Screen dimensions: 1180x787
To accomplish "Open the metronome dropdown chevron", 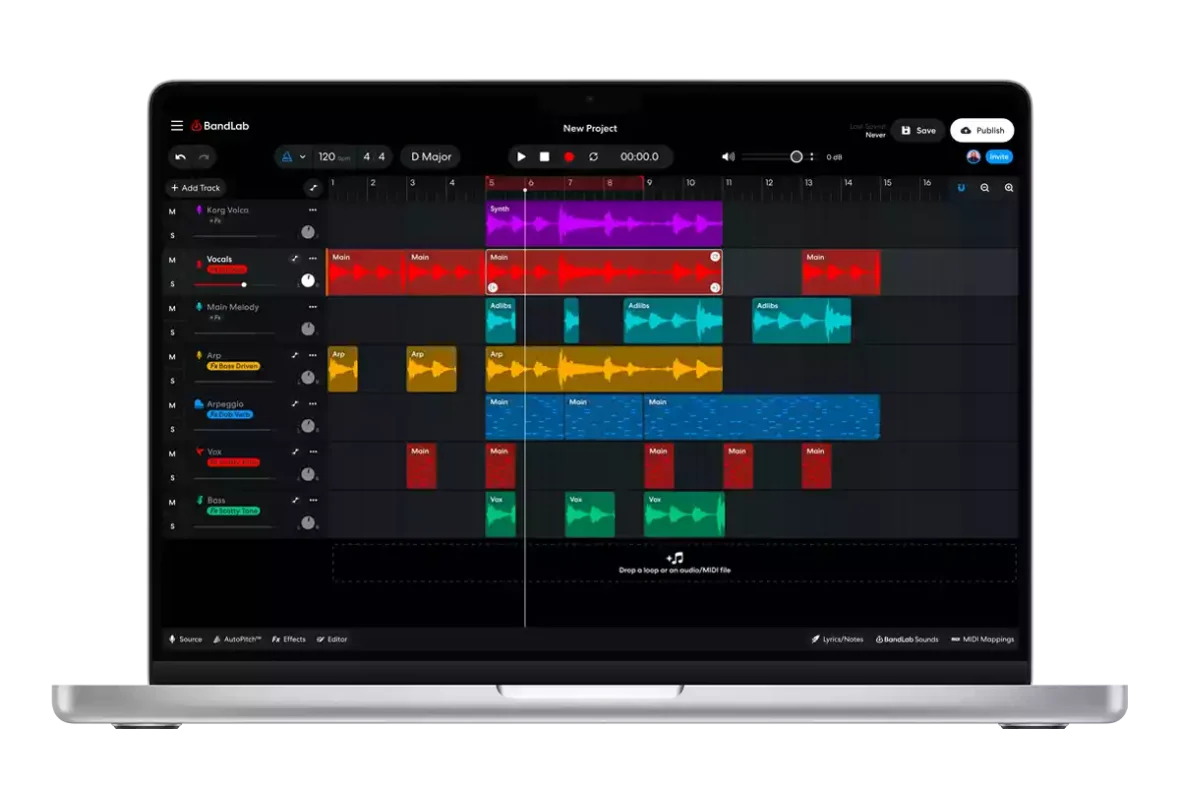I will click(301, 157).
